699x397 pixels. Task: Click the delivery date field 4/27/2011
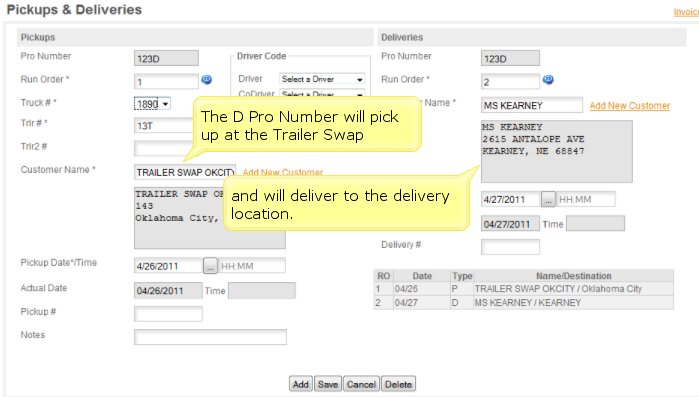click(510, 199)
